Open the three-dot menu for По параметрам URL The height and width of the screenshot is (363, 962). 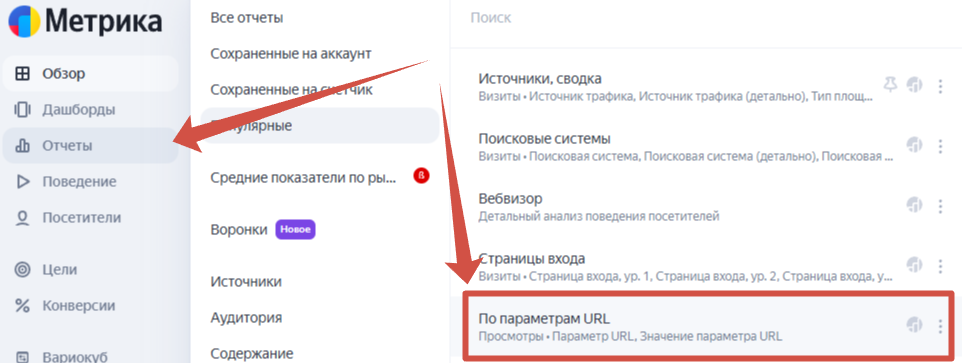940,326
